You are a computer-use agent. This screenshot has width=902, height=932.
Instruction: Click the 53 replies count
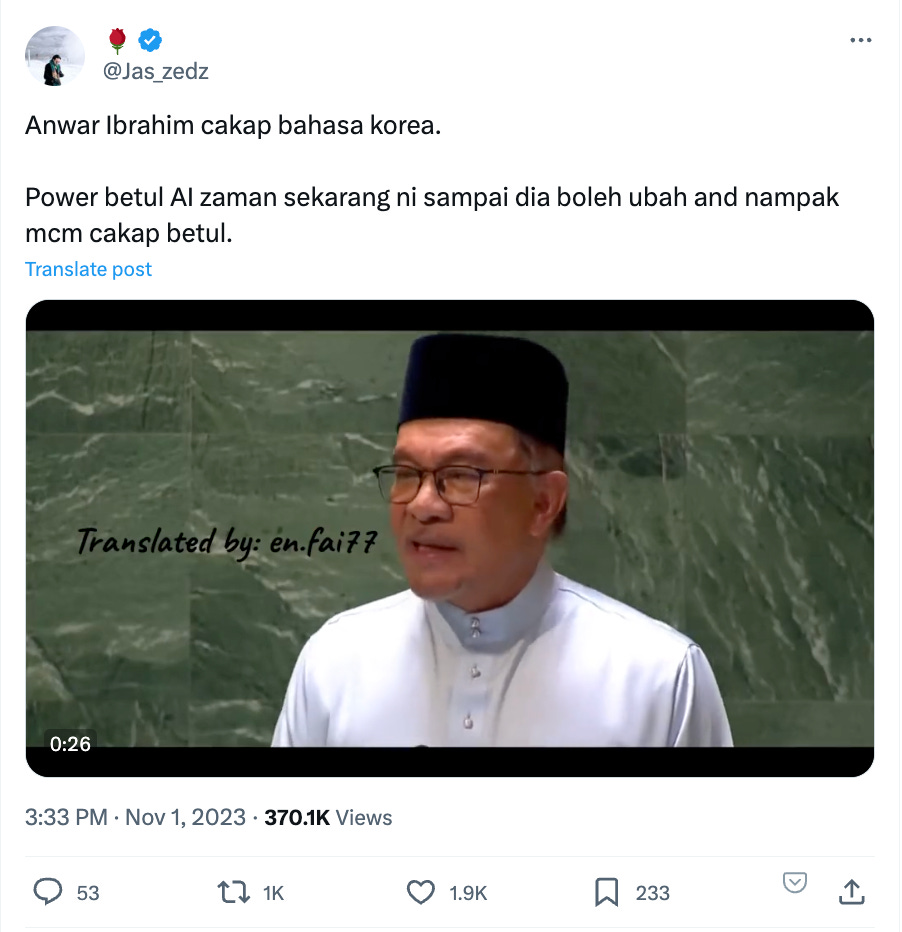pos(88,893)
